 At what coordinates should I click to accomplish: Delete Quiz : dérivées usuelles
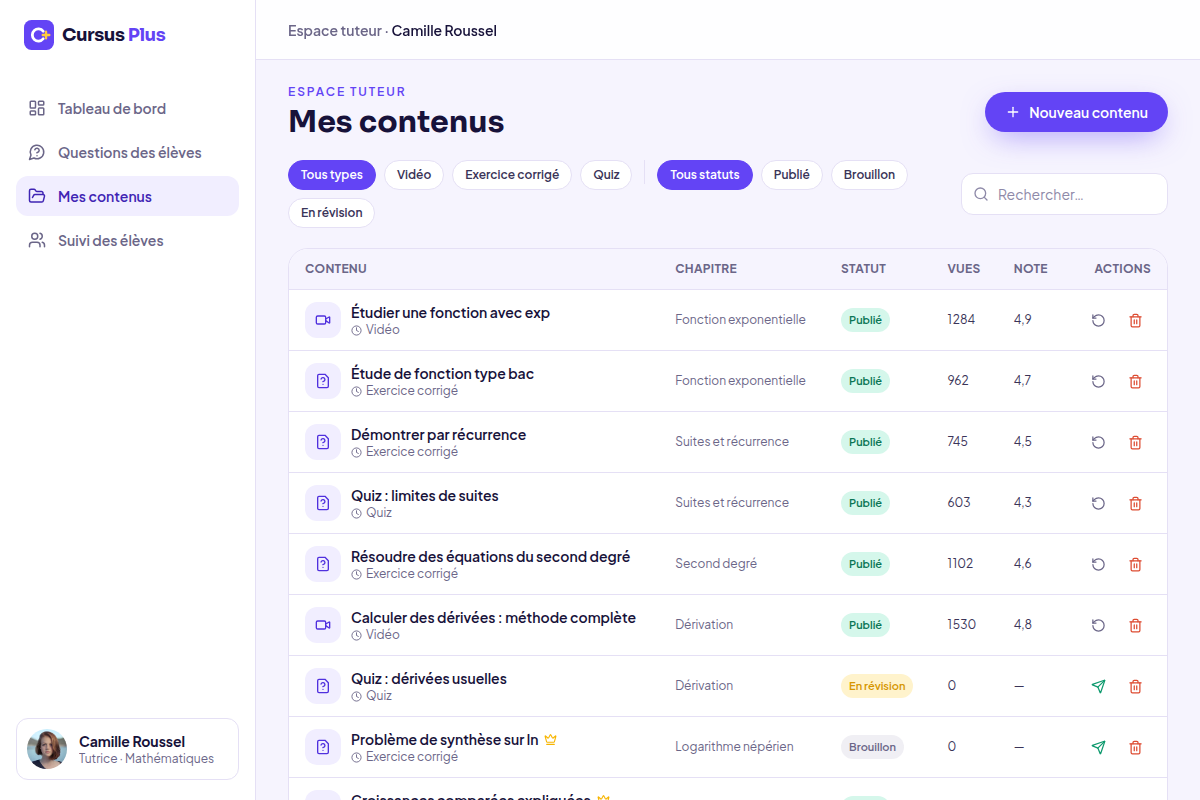tap(1135, 686)
